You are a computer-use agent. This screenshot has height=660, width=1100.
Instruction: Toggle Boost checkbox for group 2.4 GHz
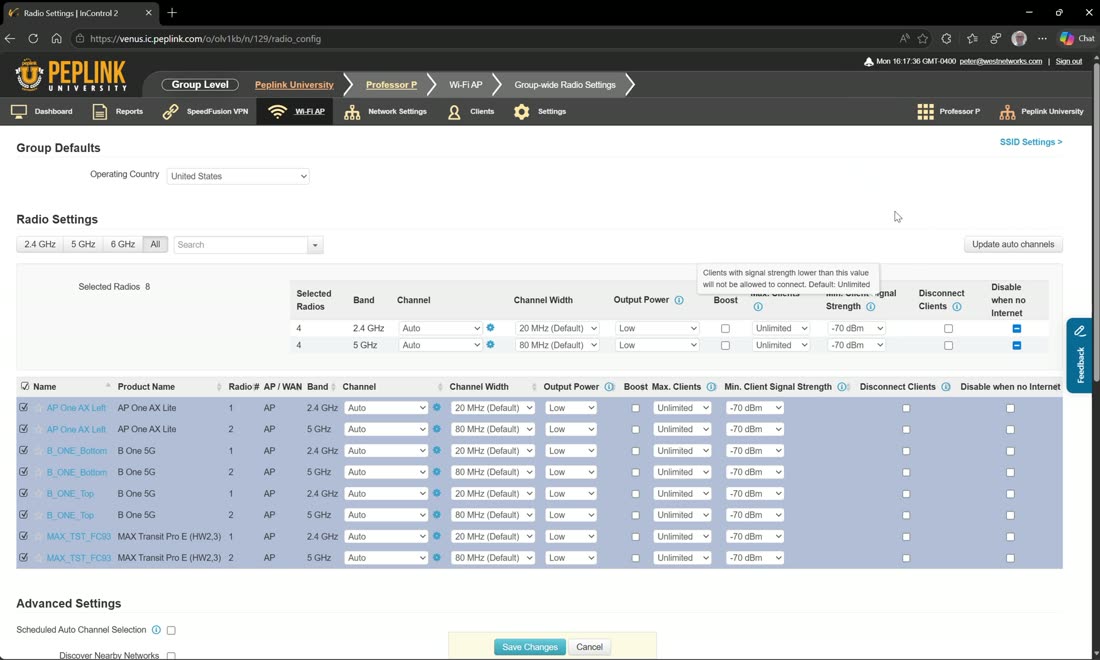(725, 328)
